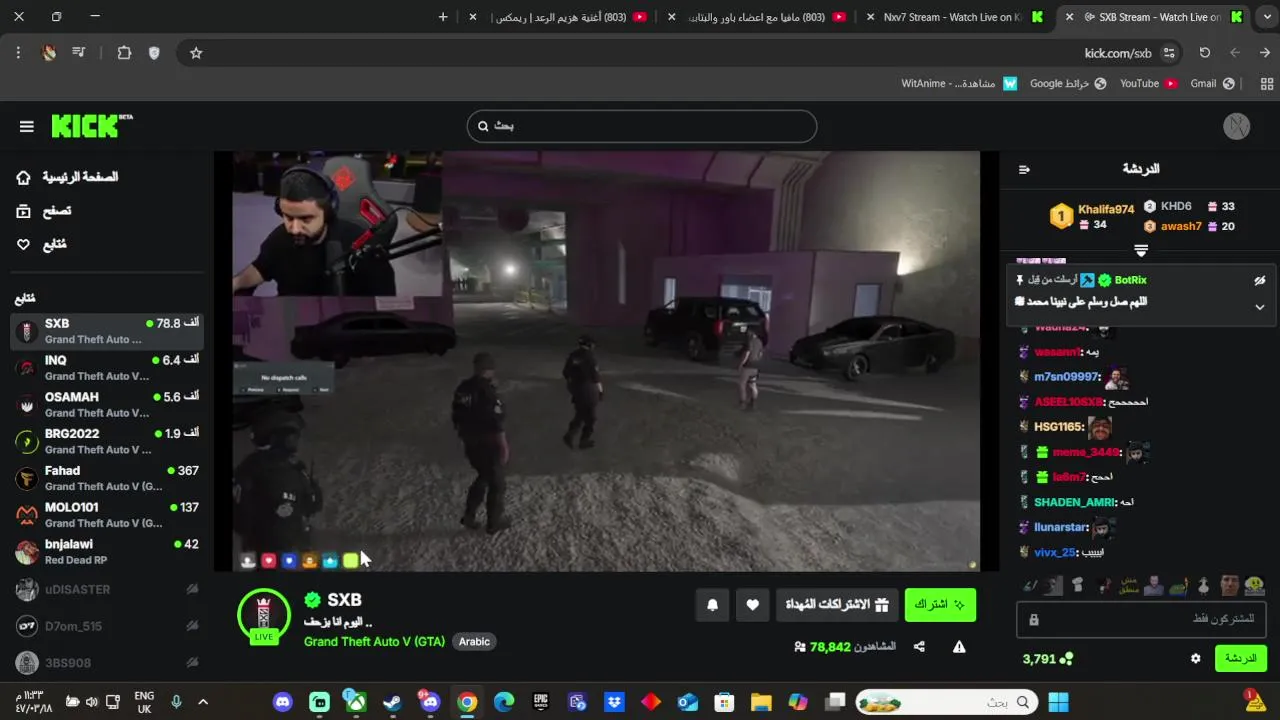Toggle notification bell for SXB

point(713,605)
